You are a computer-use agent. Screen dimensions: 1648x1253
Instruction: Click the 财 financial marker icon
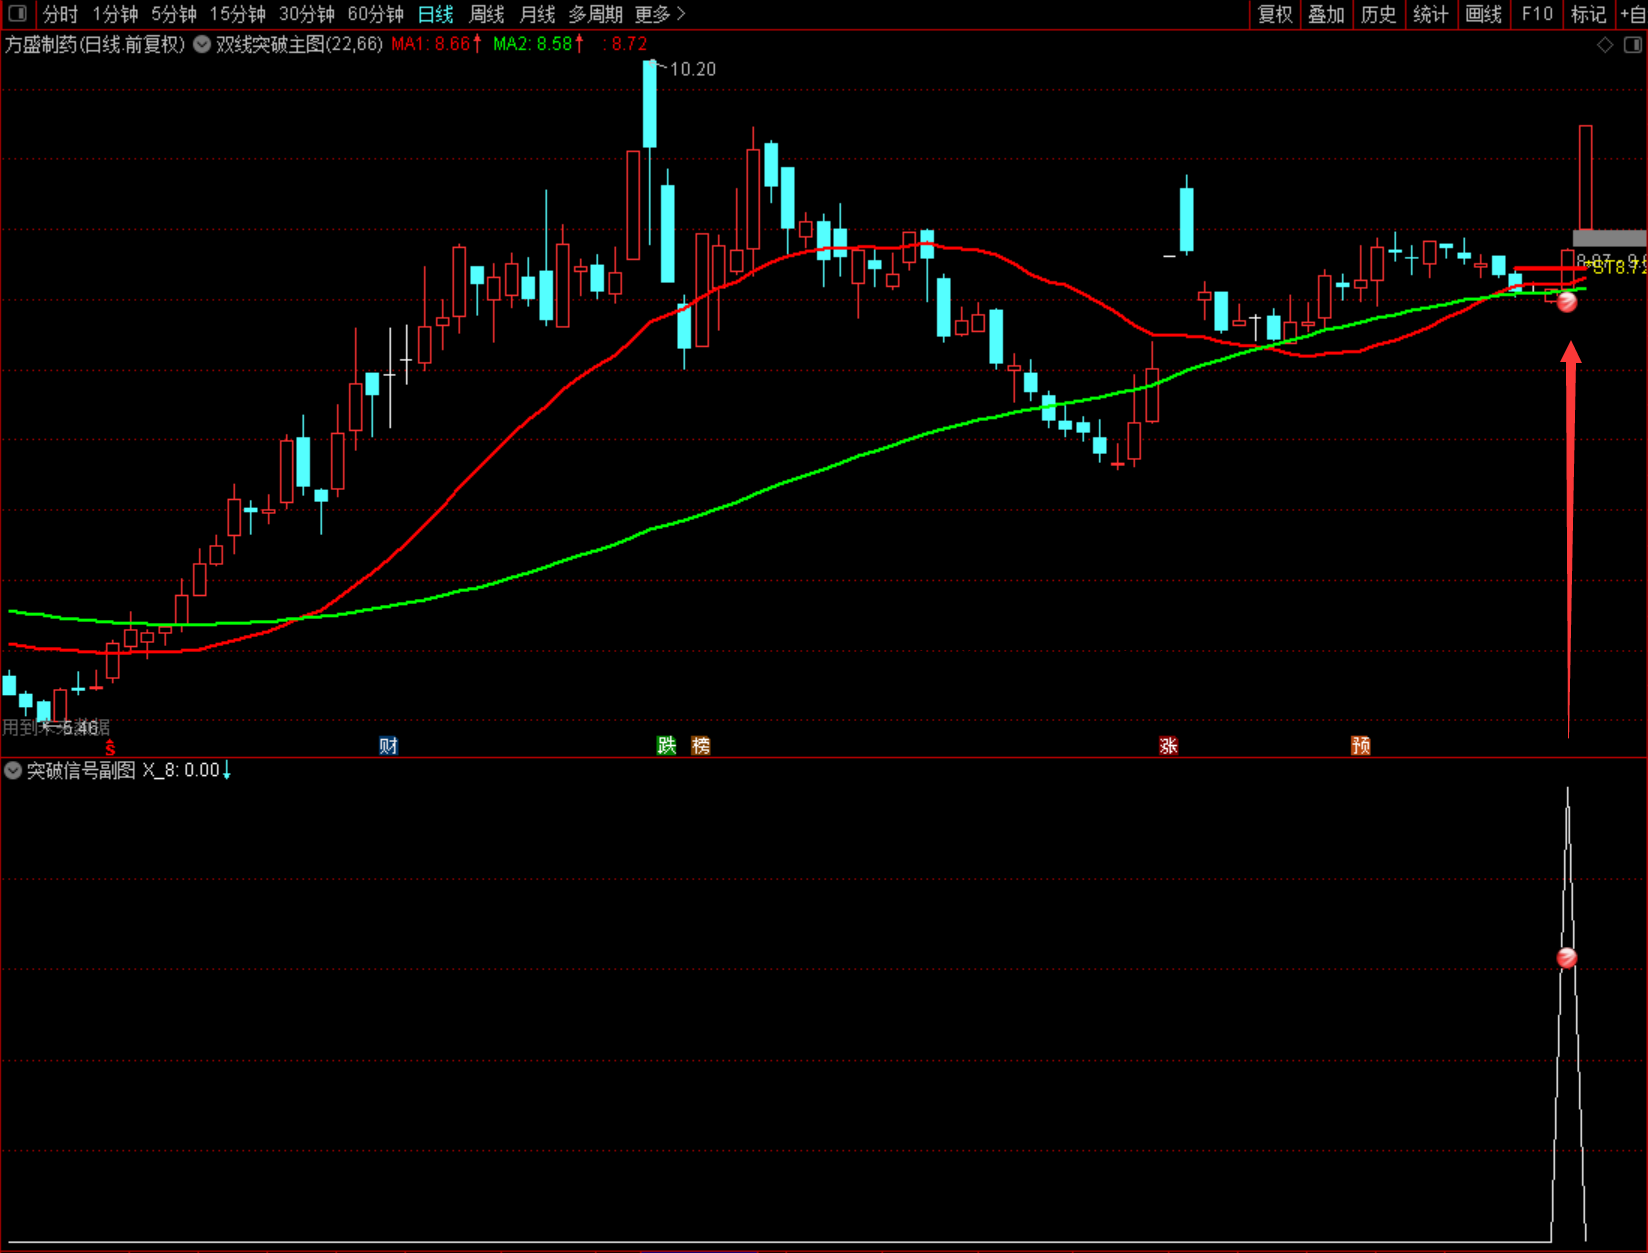tap(389, 745)
